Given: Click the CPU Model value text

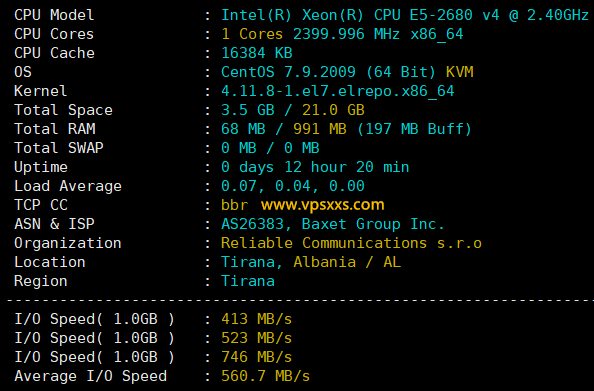Looking at the screenshot, I should [405, 15].
